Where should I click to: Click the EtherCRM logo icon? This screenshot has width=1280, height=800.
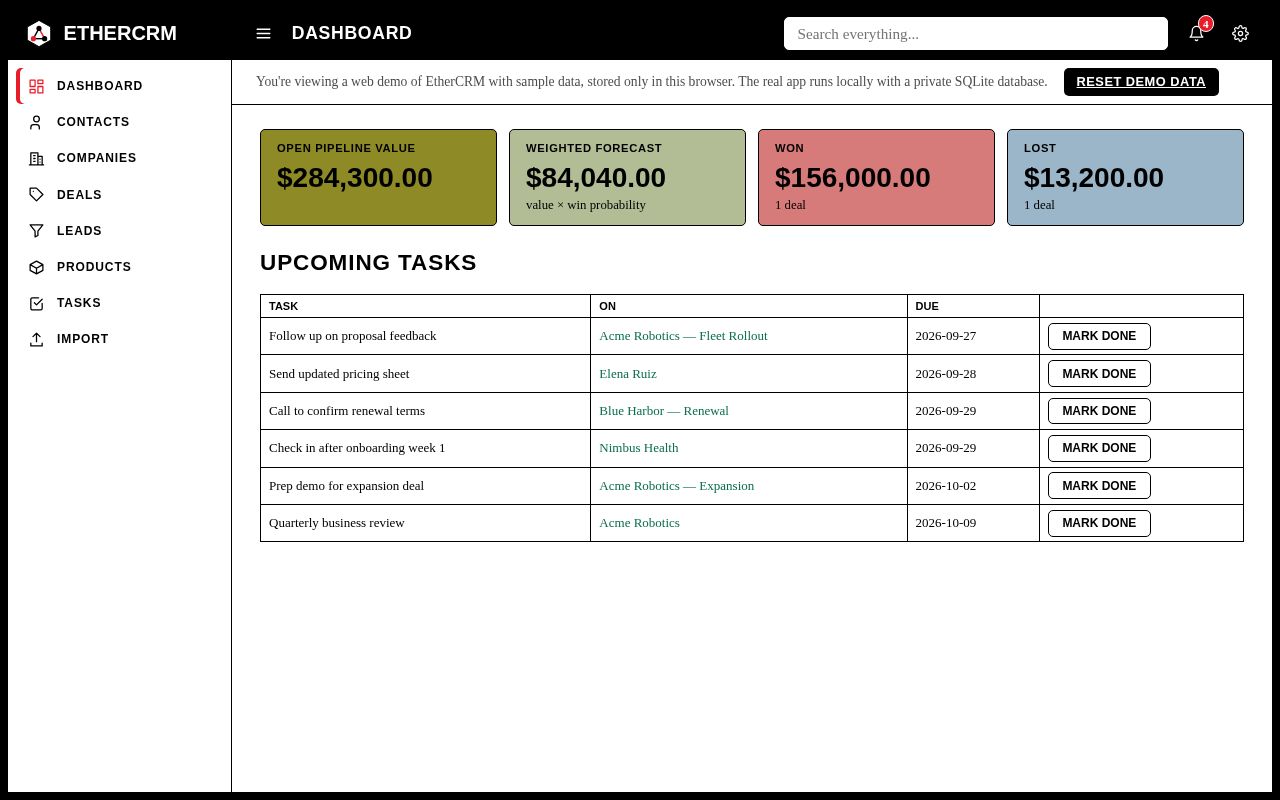38,33
